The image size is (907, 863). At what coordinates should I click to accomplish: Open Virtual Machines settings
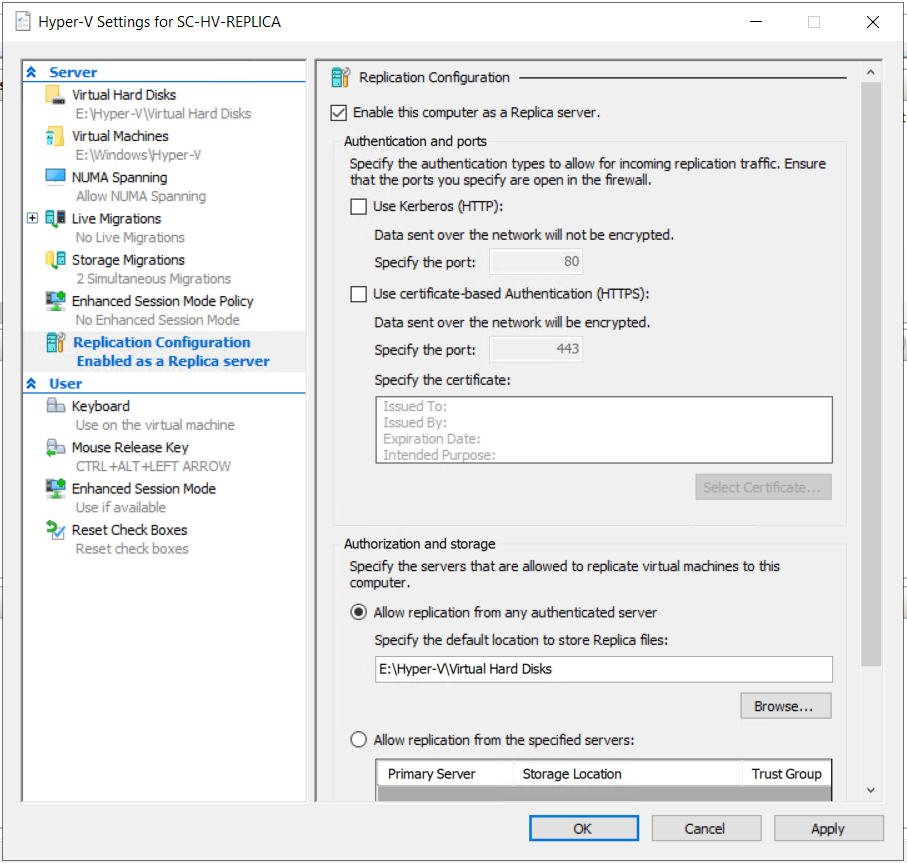120,136
